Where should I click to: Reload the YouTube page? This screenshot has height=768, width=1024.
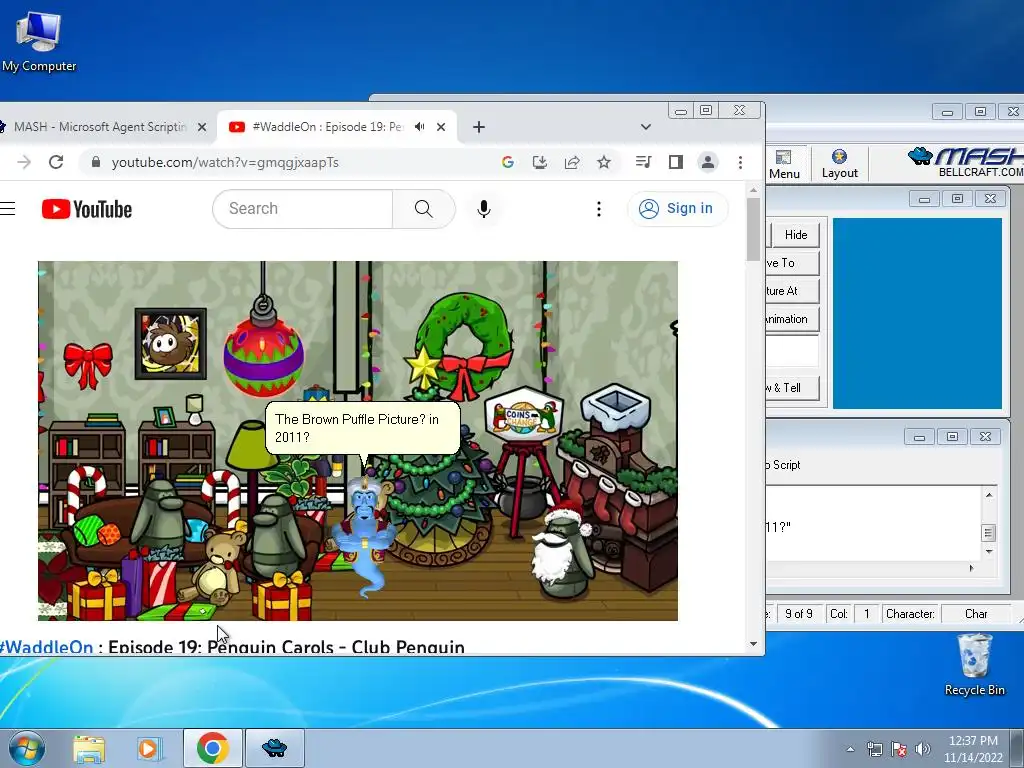click(x=56, y=162)
